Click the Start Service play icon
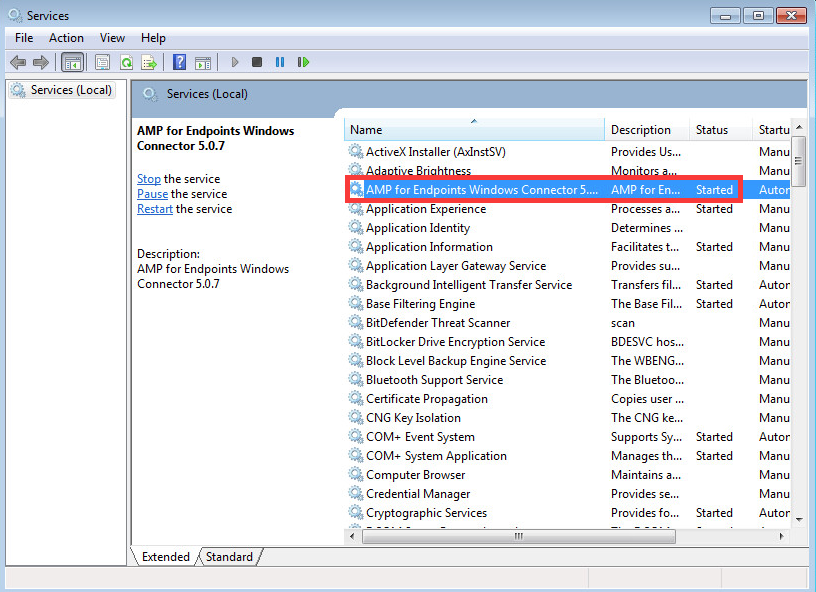816x592 pixels. pyautogui.click(x=235, y=62)
